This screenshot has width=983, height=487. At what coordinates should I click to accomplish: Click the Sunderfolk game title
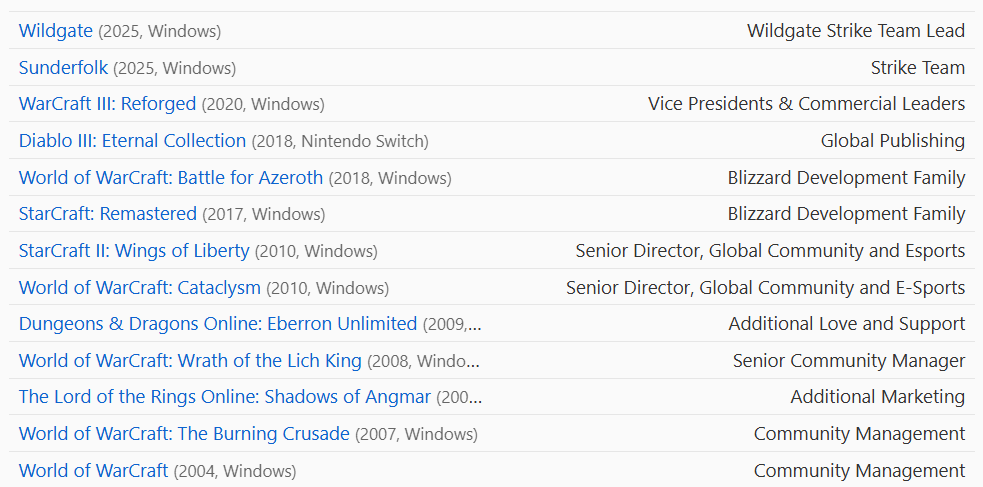[x=63, y=68]
